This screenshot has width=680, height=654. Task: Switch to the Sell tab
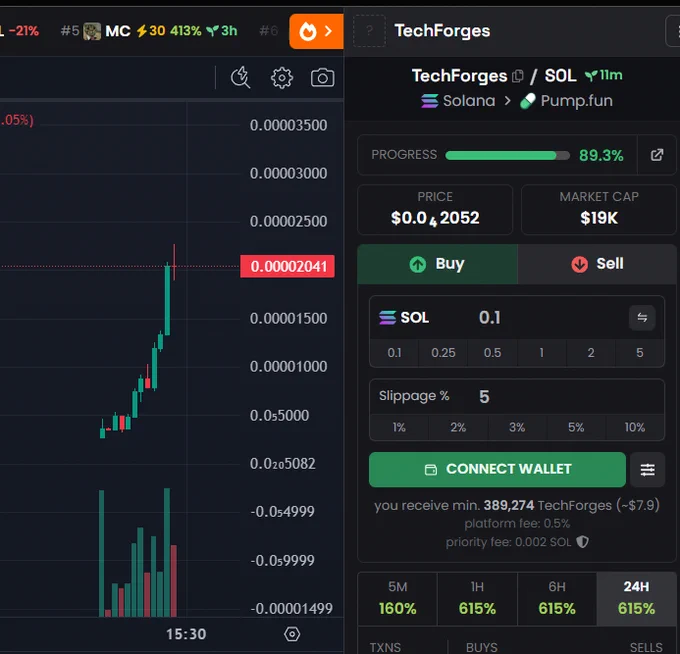[x=597, y=264]
